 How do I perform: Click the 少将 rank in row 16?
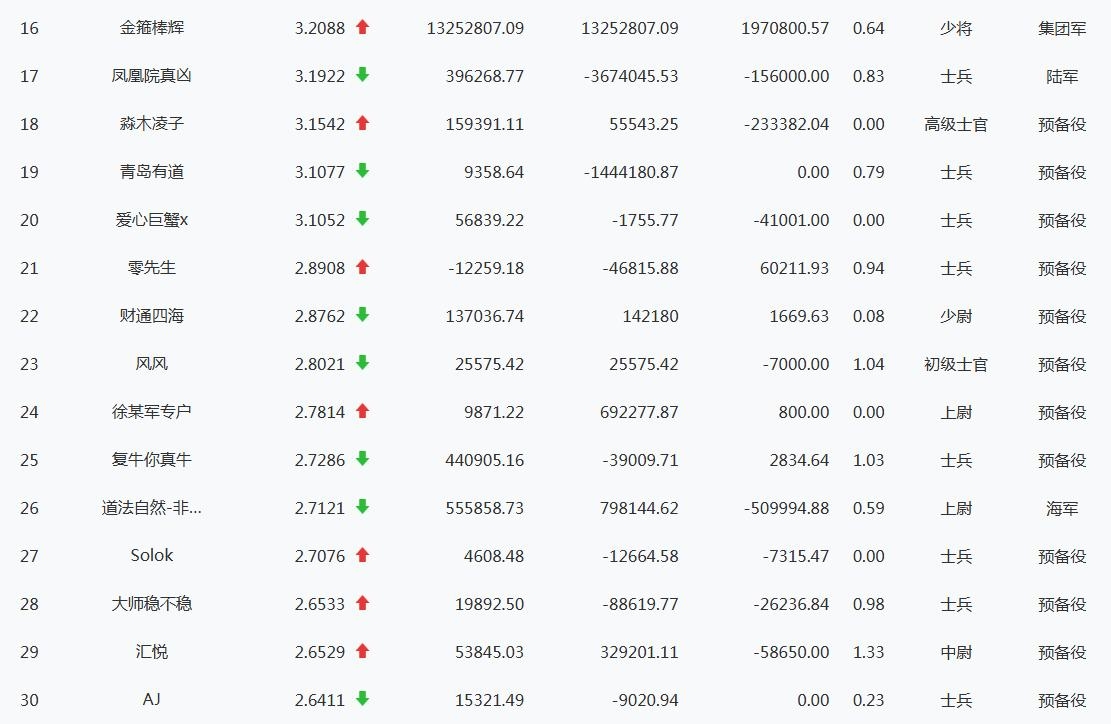click(956, 28)
